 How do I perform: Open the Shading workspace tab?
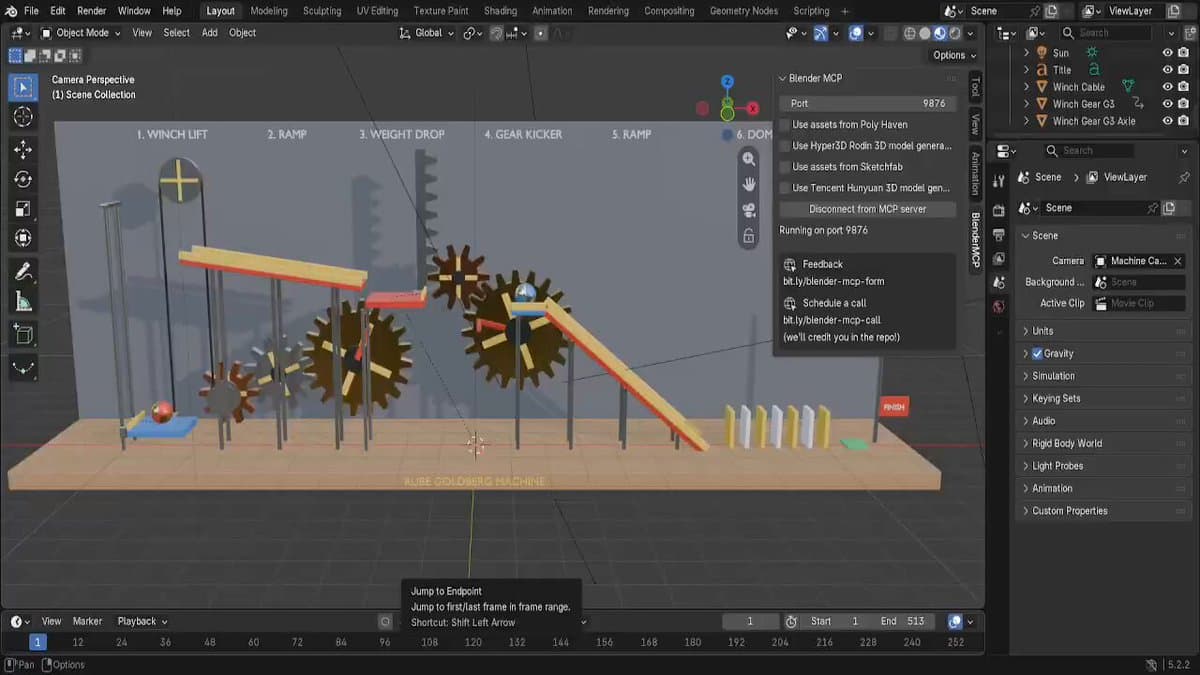click(500, 11)
